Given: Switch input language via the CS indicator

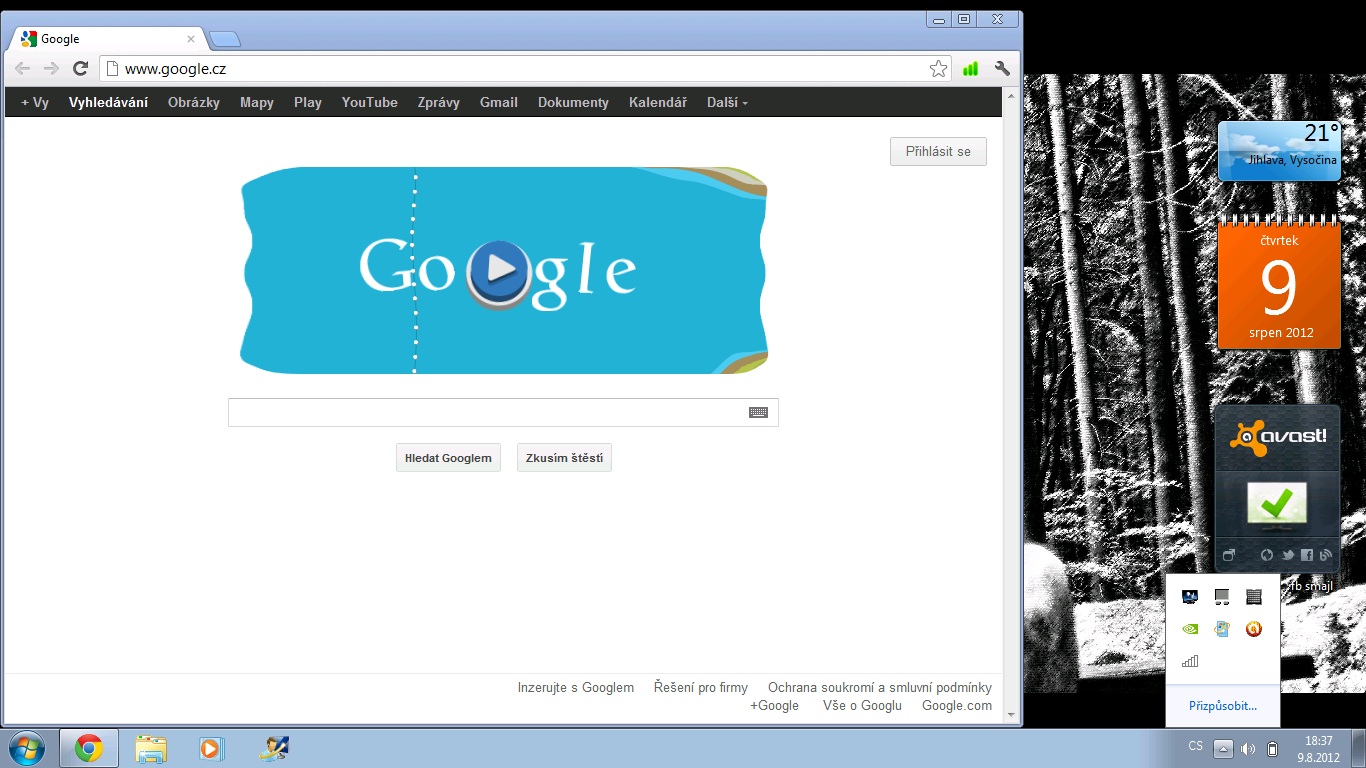Looking at the screenshot, I should coord(1195,747).
